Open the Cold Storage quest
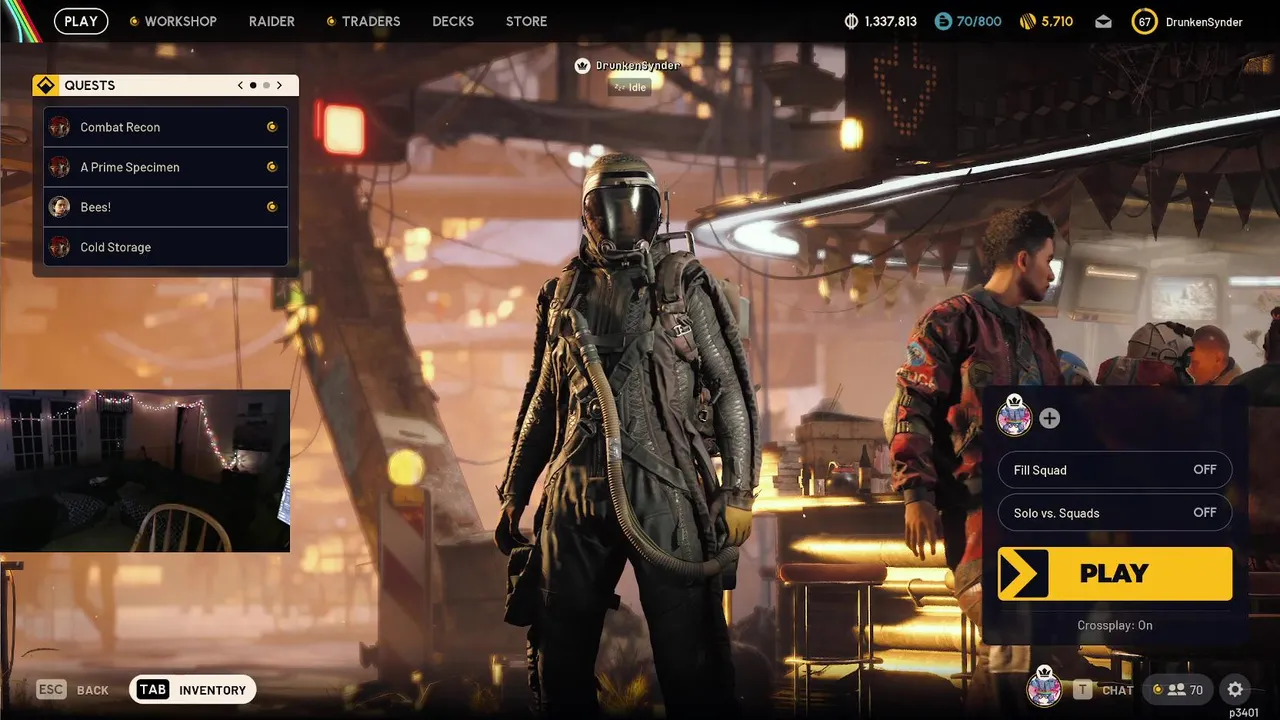 tap(166, 247)
